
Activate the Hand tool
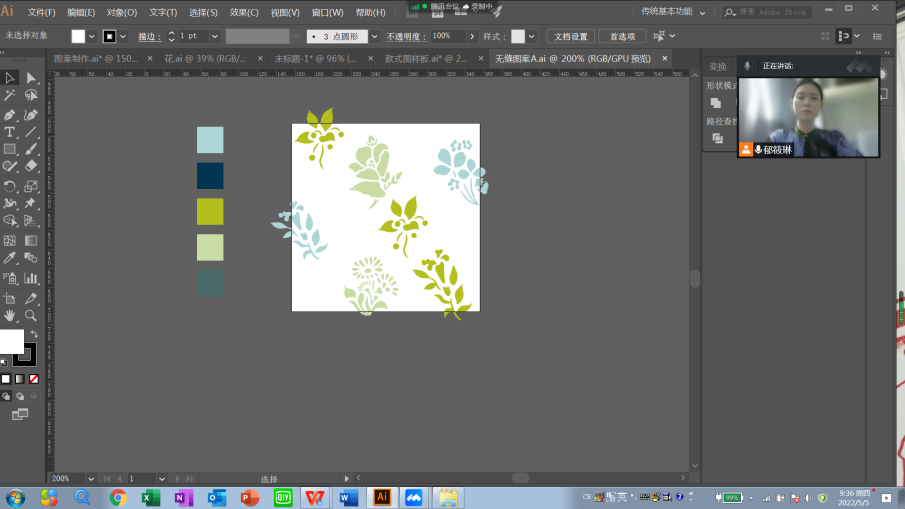click(10, 315)
